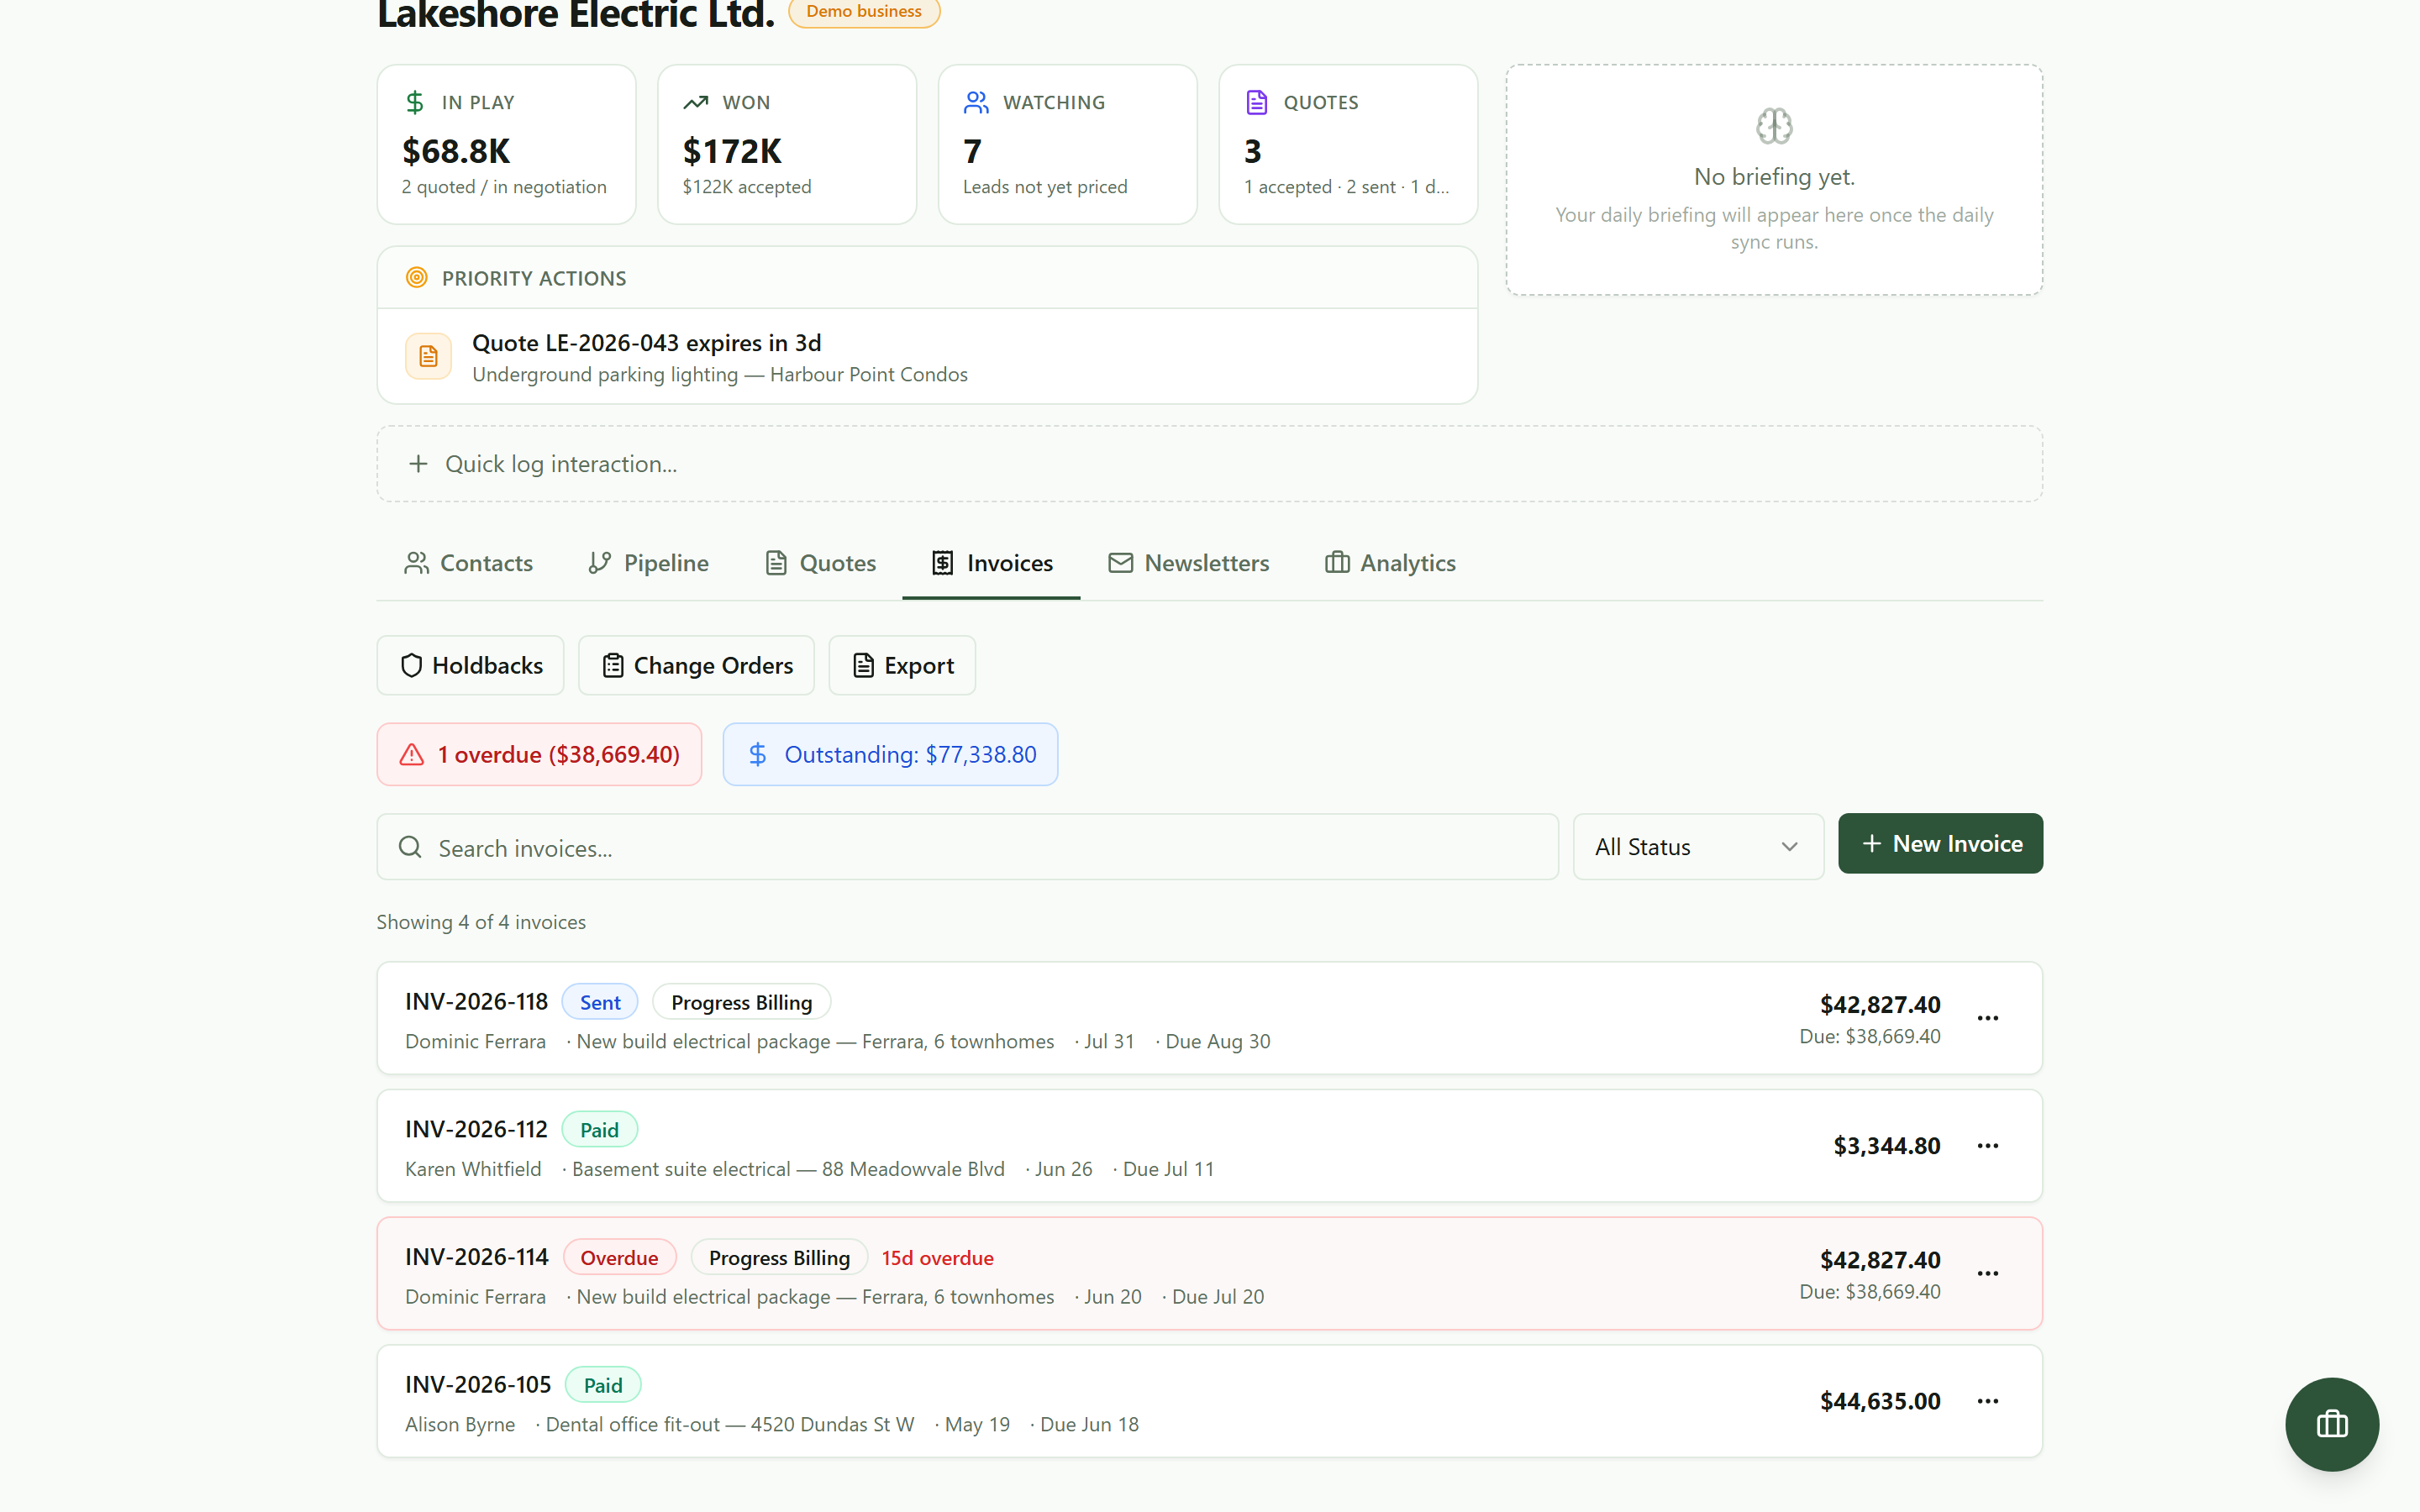Open the Won $172K card
Image resolution: width=2420 pixels, height=1512 pixels.
pyautogui.click(x=787, y=145)
